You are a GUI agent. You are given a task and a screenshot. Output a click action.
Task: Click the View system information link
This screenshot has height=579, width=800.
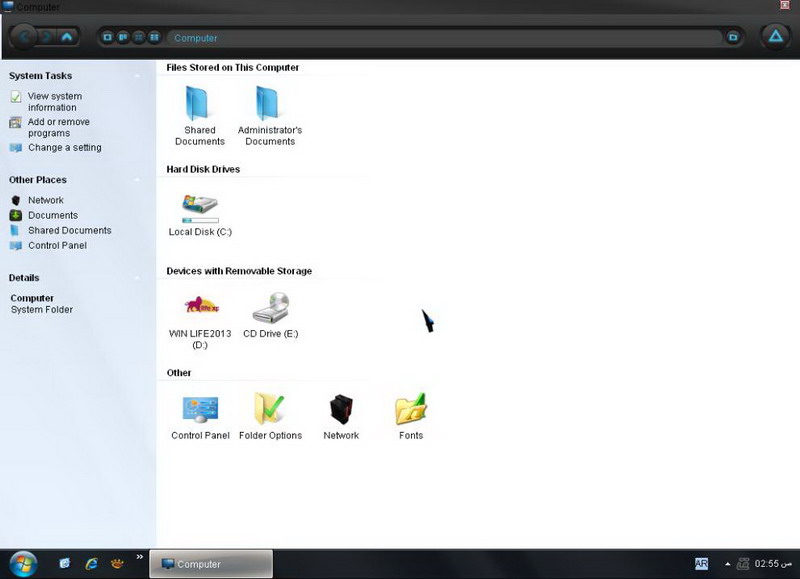click(x=55, y=102)
